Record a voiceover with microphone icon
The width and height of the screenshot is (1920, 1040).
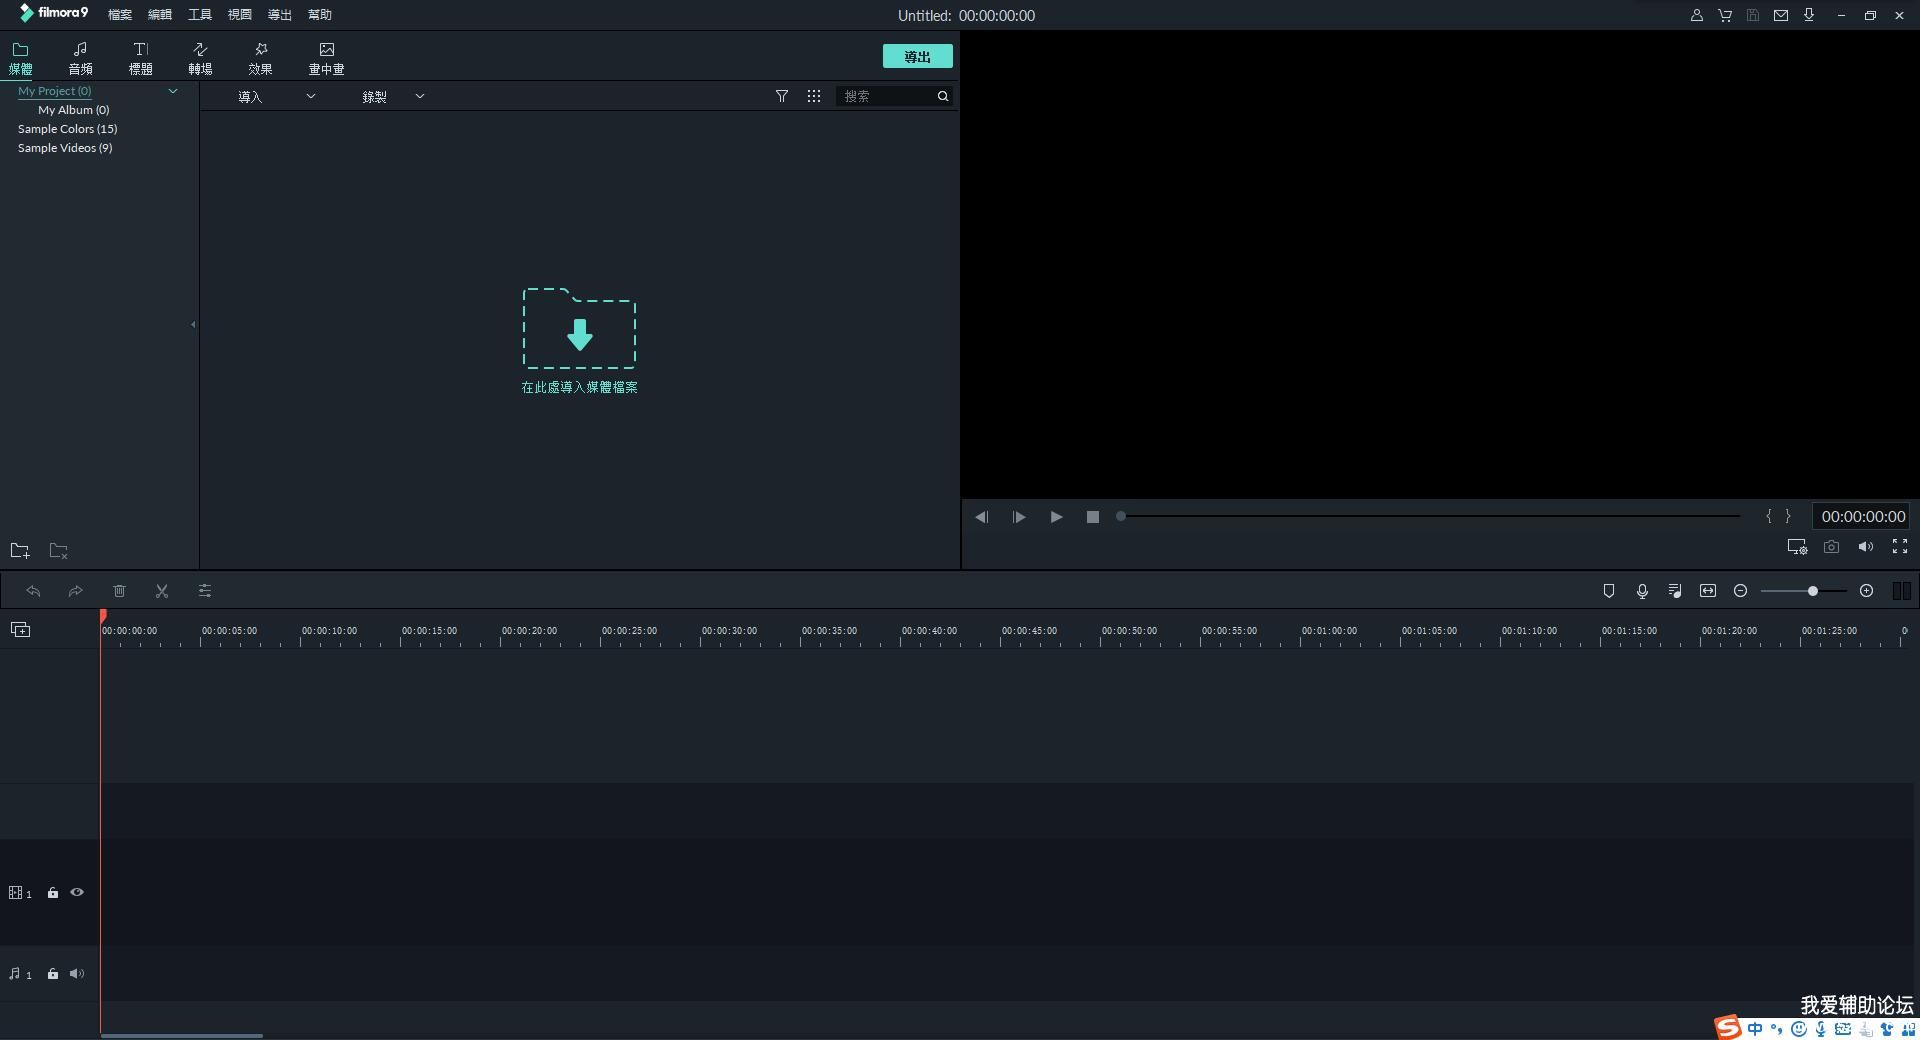tap(1642, 591)
